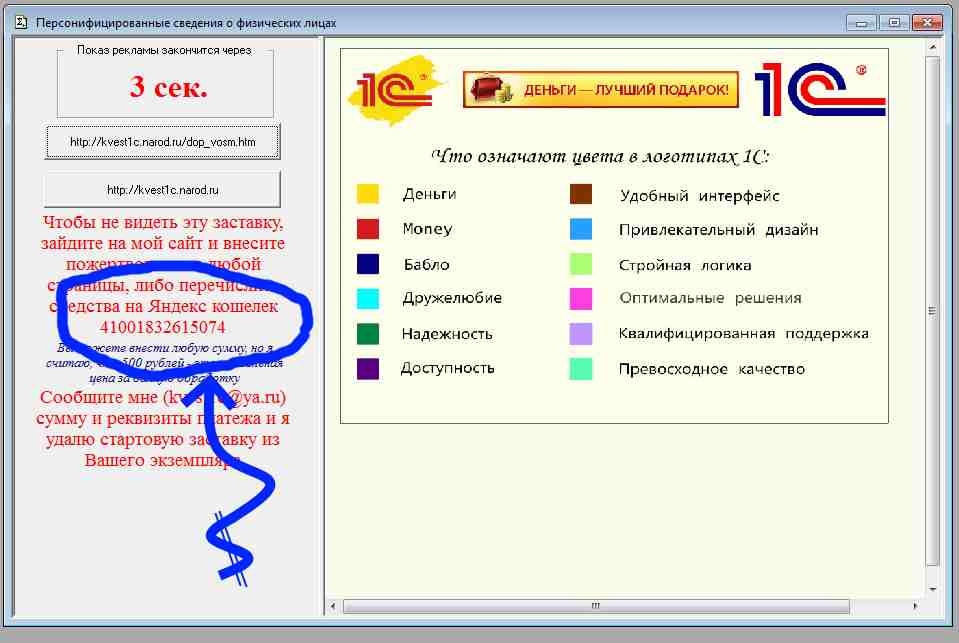This screenshot has height=643, width=959.
Task: Select the magenta swatch beside 'Оптимальные решения'
Action: [x=580, y=299]
